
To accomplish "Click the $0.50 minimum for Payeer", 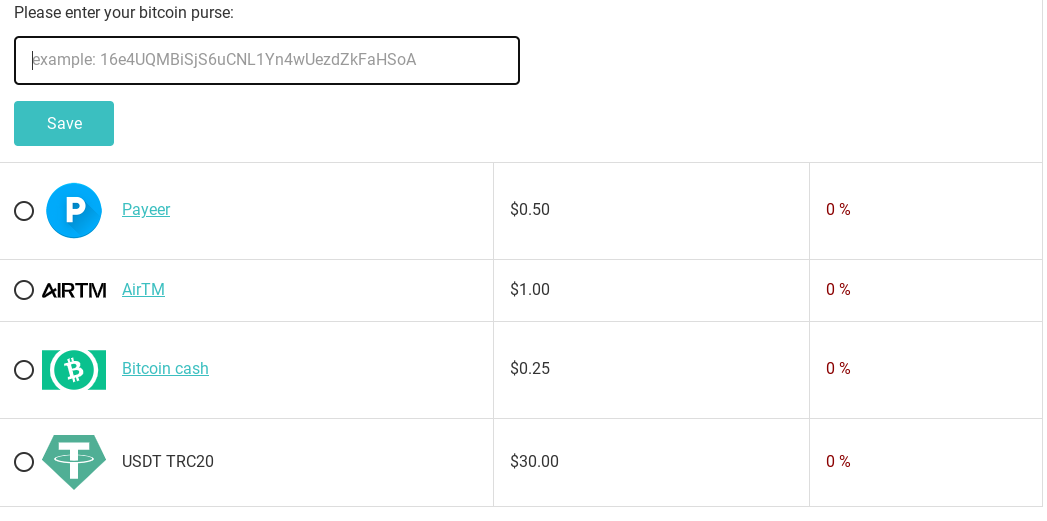I will click(x=530, y=209).
